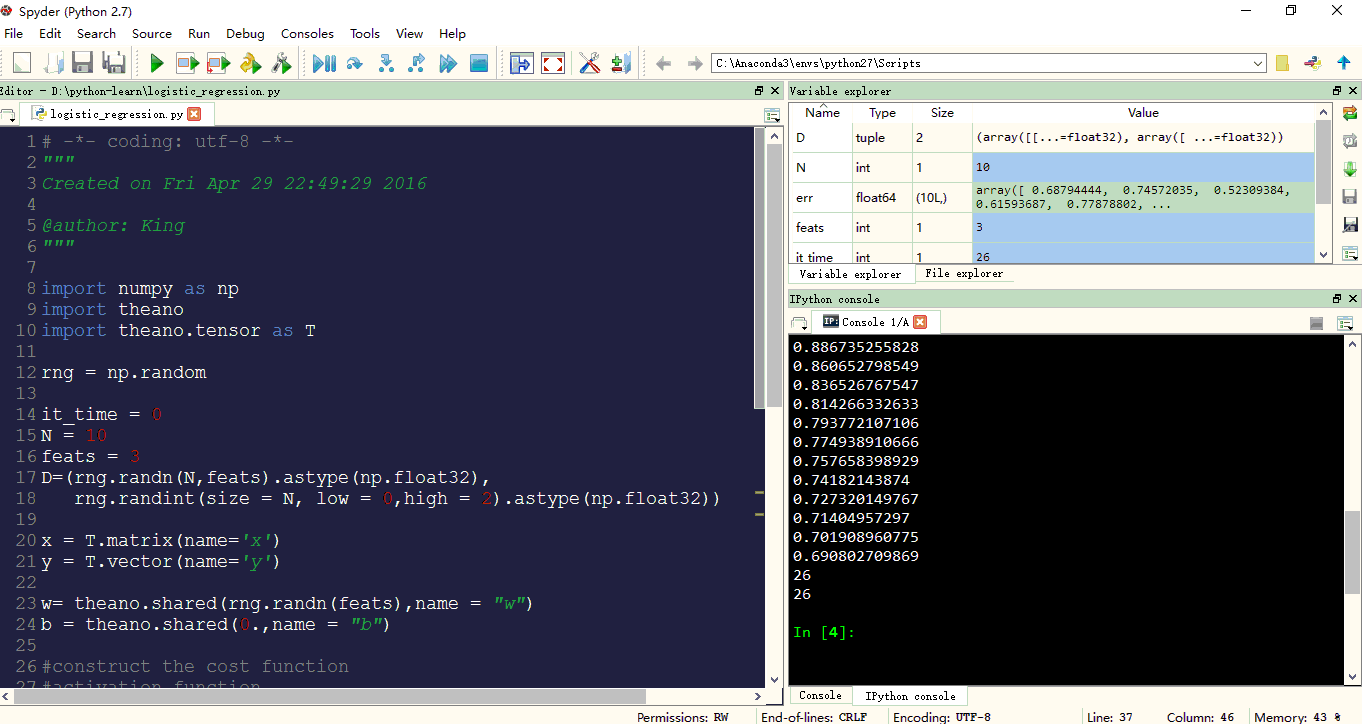1362x724 pixels.
Task: Open the Source menu
Action: click(152, 33)
